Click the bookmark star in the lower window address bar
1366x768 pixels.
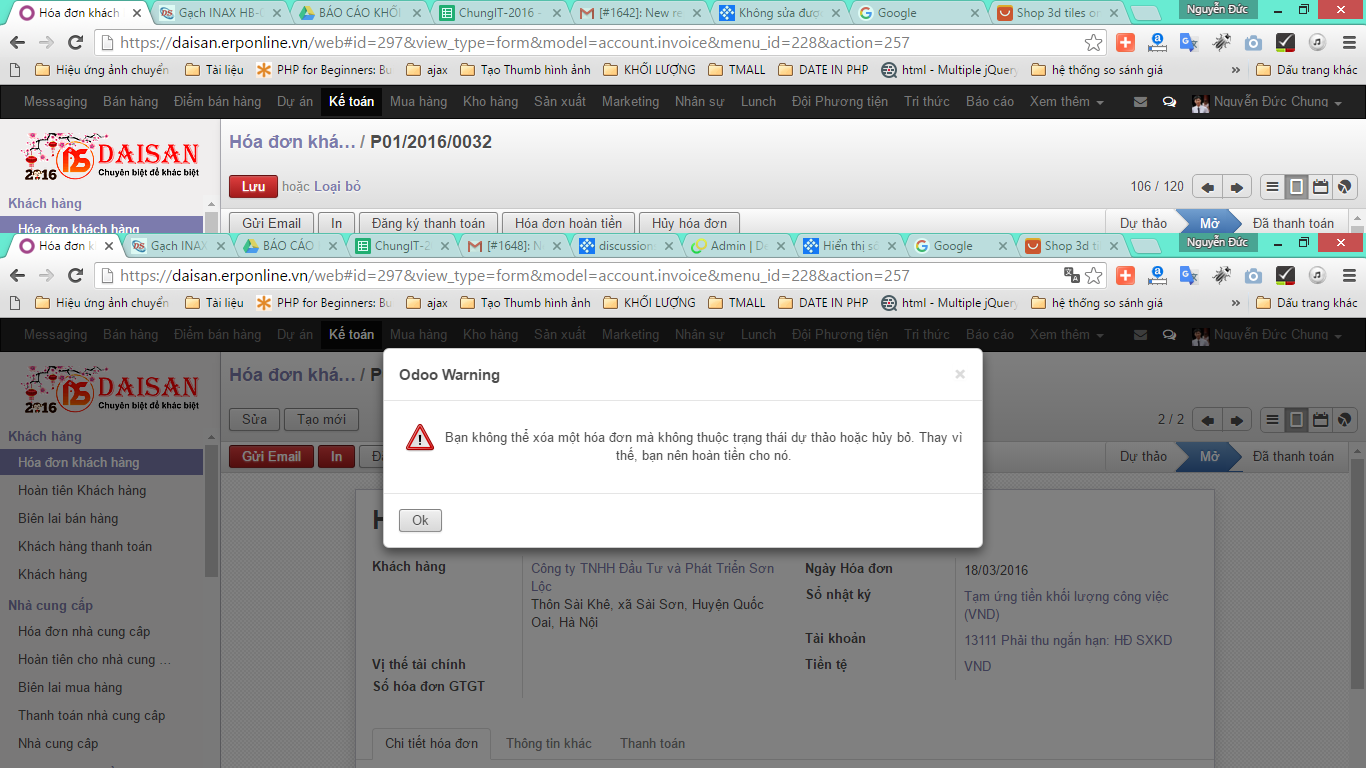pyautogui.click(x=1094, y=275)
